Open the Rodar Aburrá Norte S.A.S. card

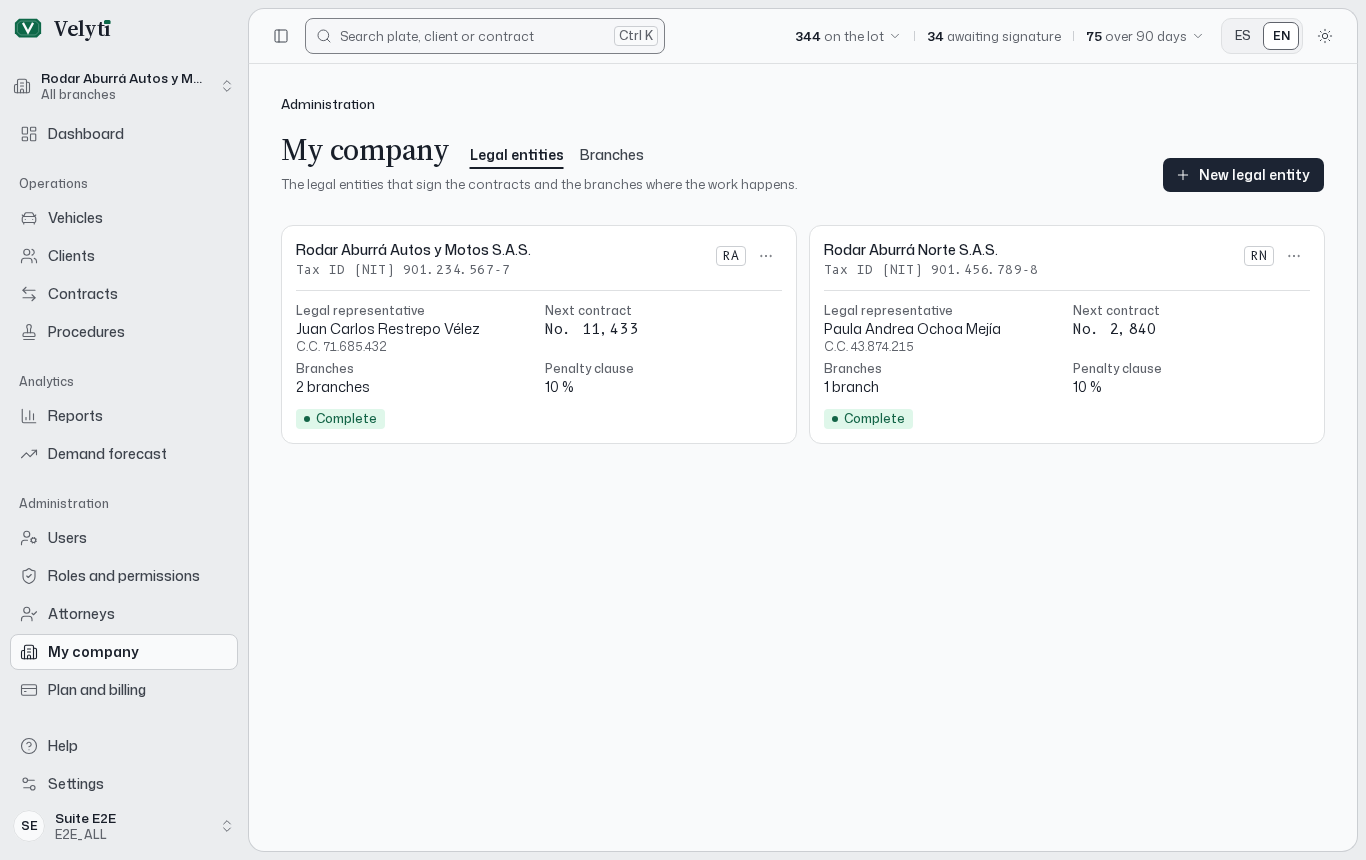click(1067, 334)
